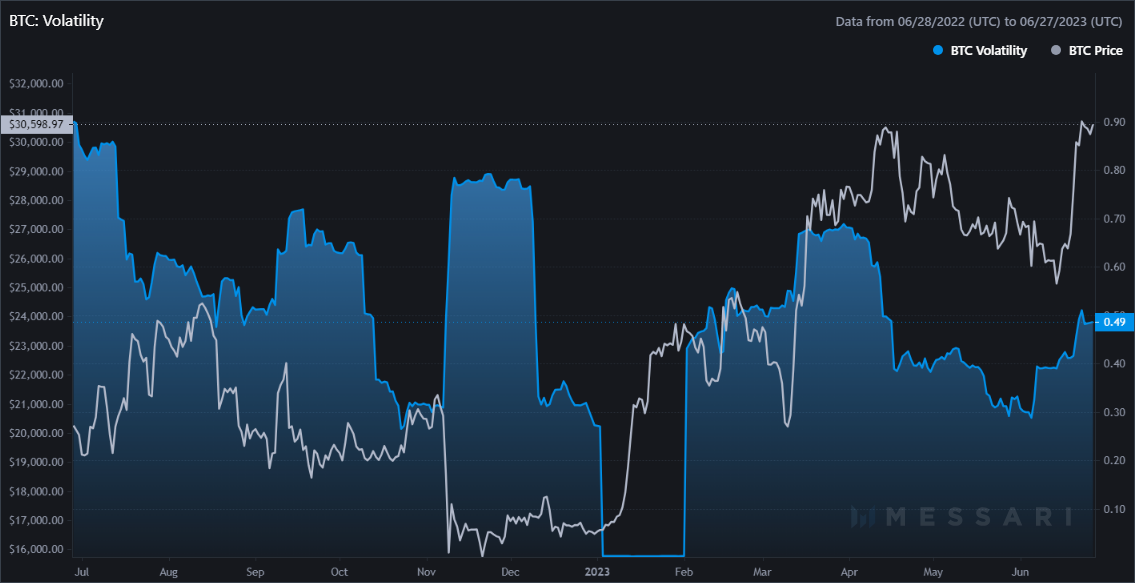Click the BTC: Volatility chart title

56,20
